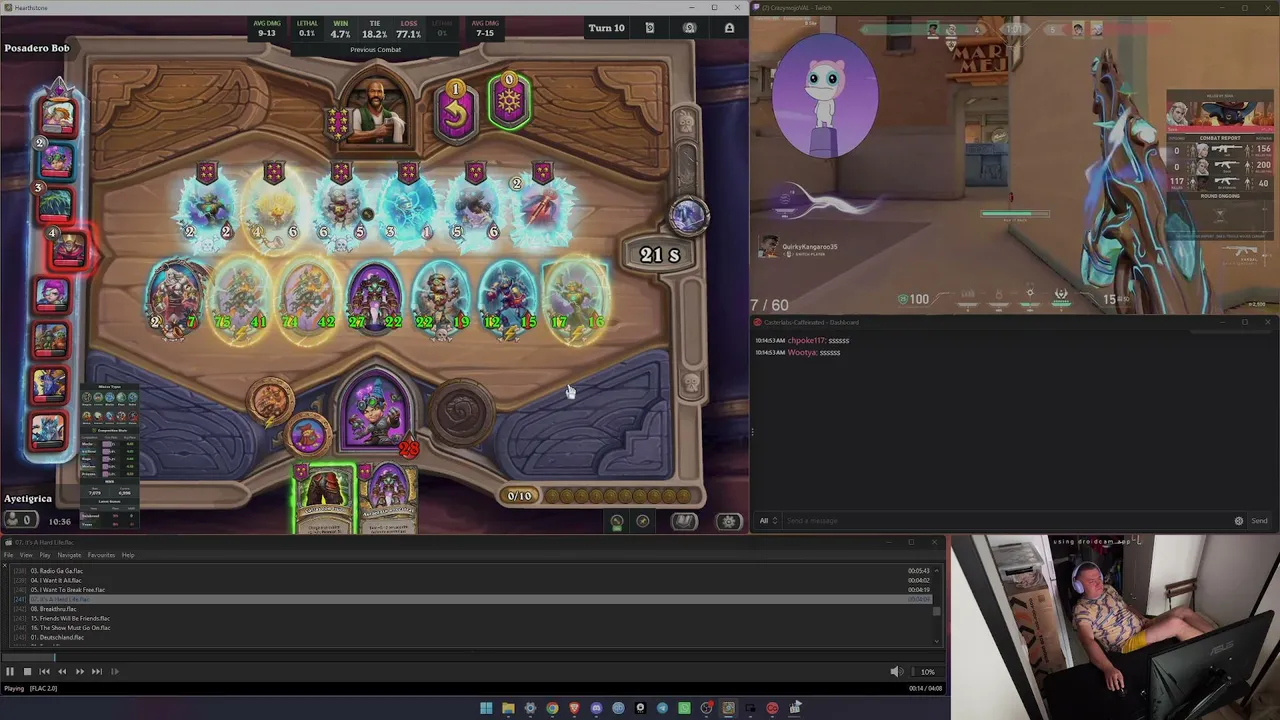Click the leaderboard portrait marked 3

55,204
